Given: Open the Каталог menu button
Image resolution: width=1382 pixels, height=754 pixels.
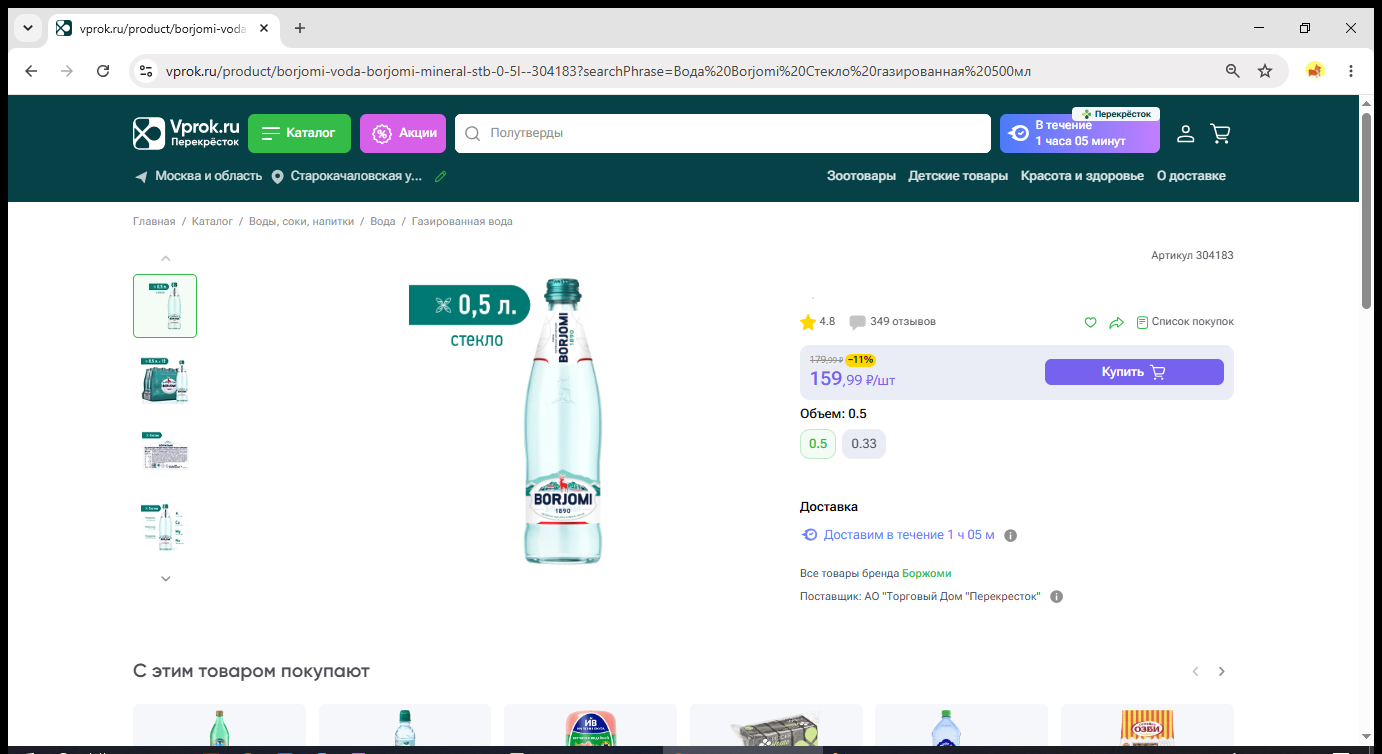Looking at the screenshot, I should pyautogui.click(x=299, y=133).
